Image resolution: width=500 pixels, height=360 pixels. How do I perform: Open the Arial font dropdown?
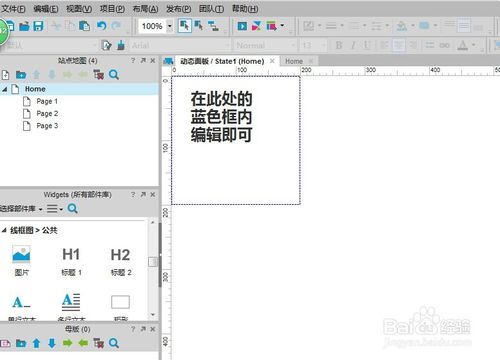(228, 45)
